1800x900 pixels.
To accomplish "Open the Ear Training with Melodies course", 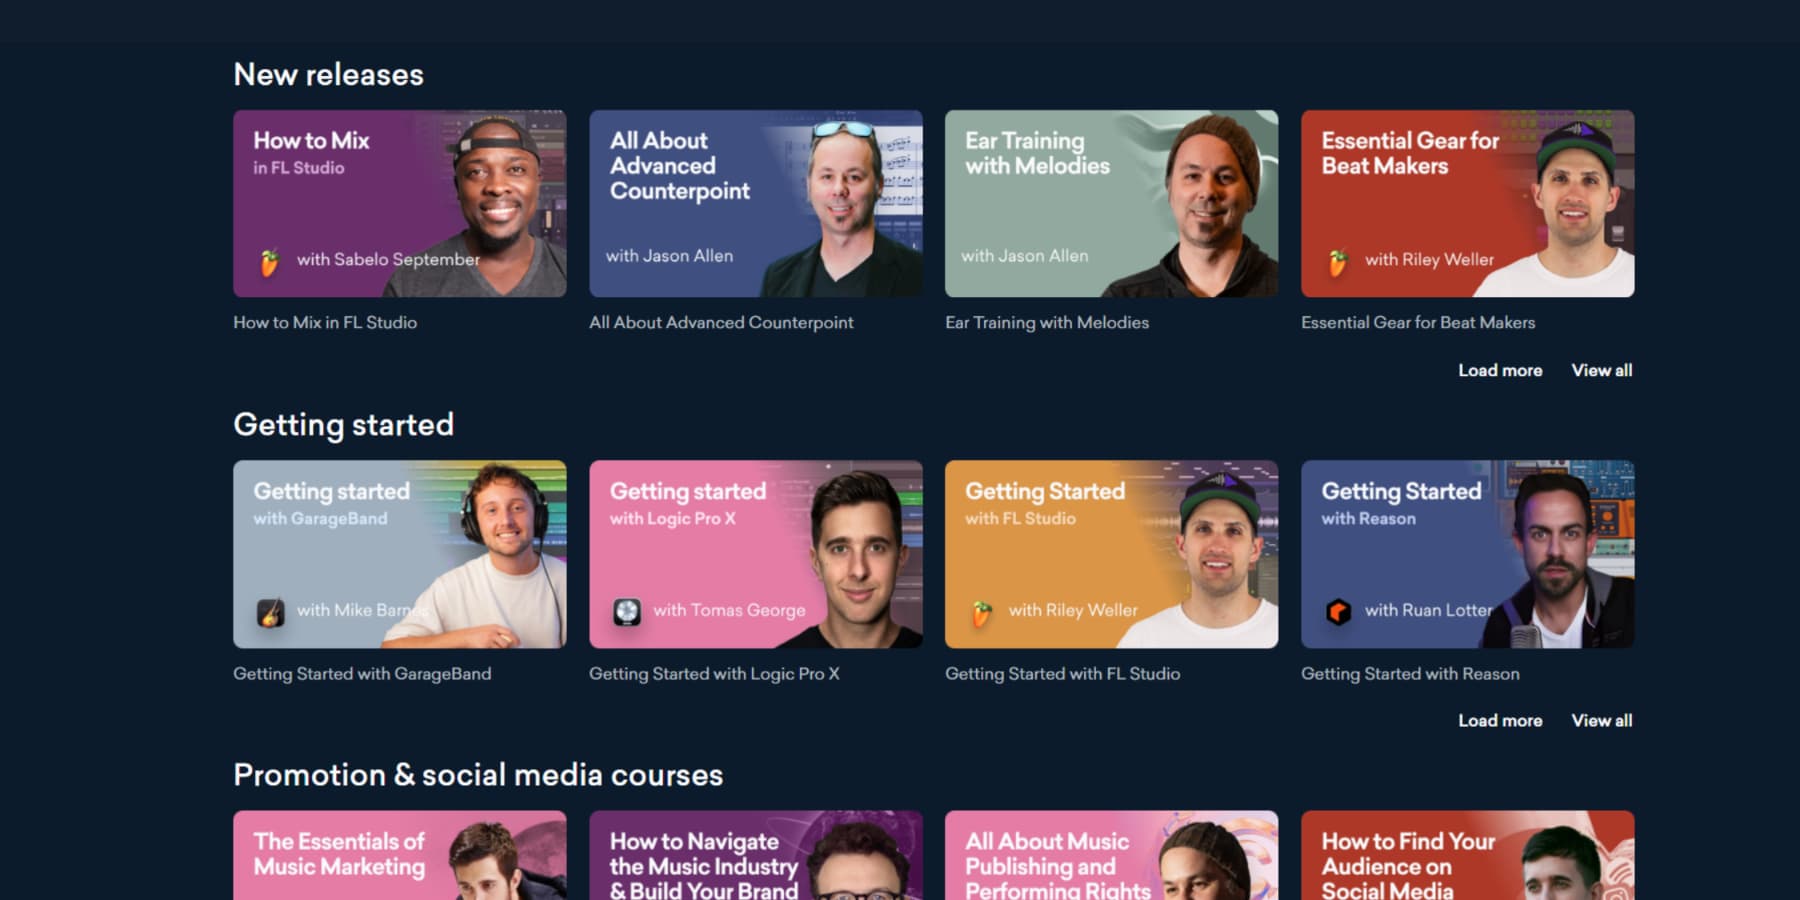I will [x=1112, y=203].
